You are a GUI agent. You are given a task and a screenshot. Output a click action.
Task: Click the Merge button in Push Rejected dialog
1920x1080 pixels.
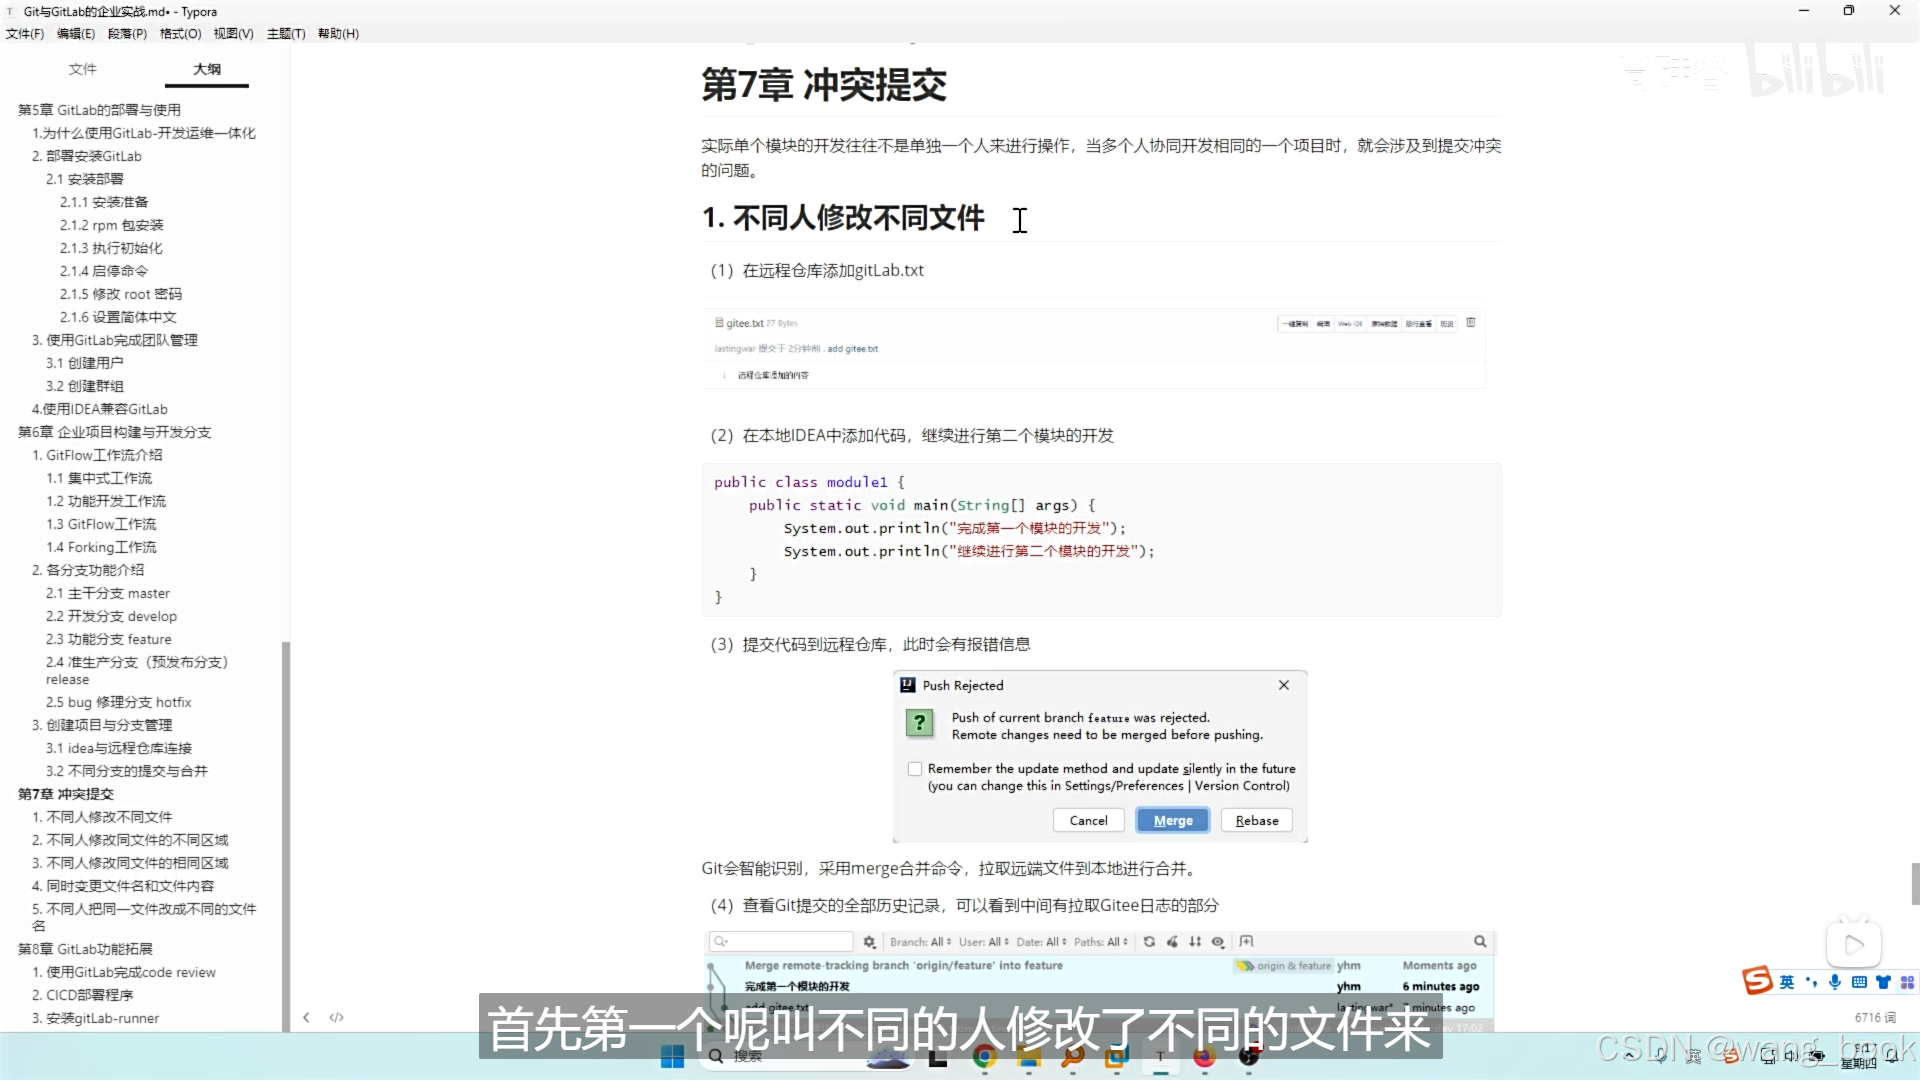click(x=1173, y=820)
